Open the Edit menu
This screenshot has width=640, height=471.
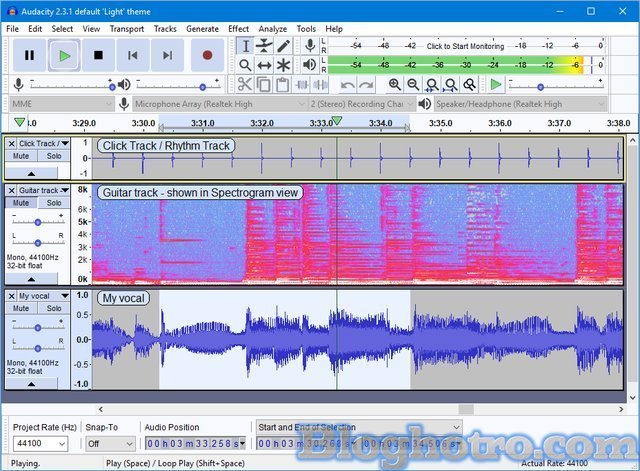(35, 29)
